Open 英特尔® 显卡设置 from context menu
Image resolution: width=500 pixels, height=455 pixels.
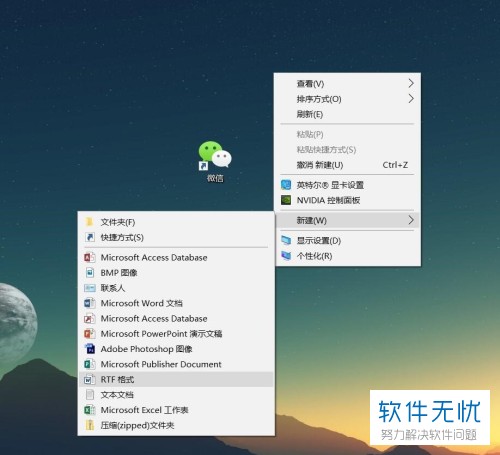(347, 185)
